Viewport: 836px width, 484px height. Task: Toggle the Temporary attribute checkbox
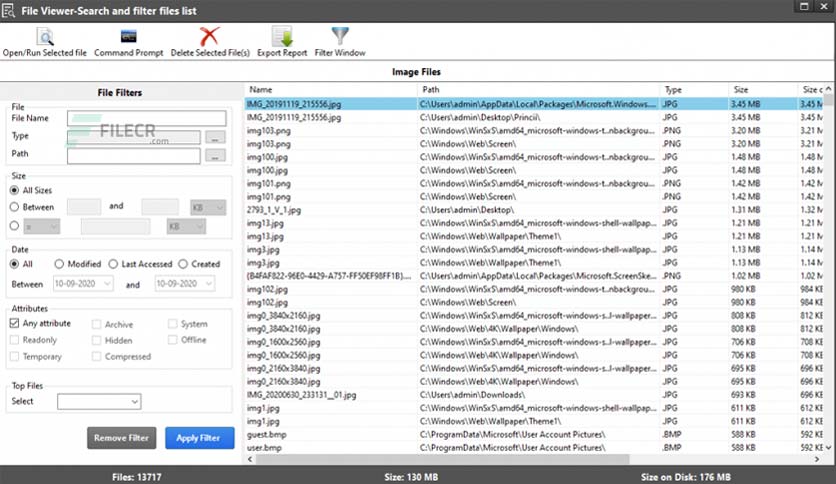click(x=14, y=356)
